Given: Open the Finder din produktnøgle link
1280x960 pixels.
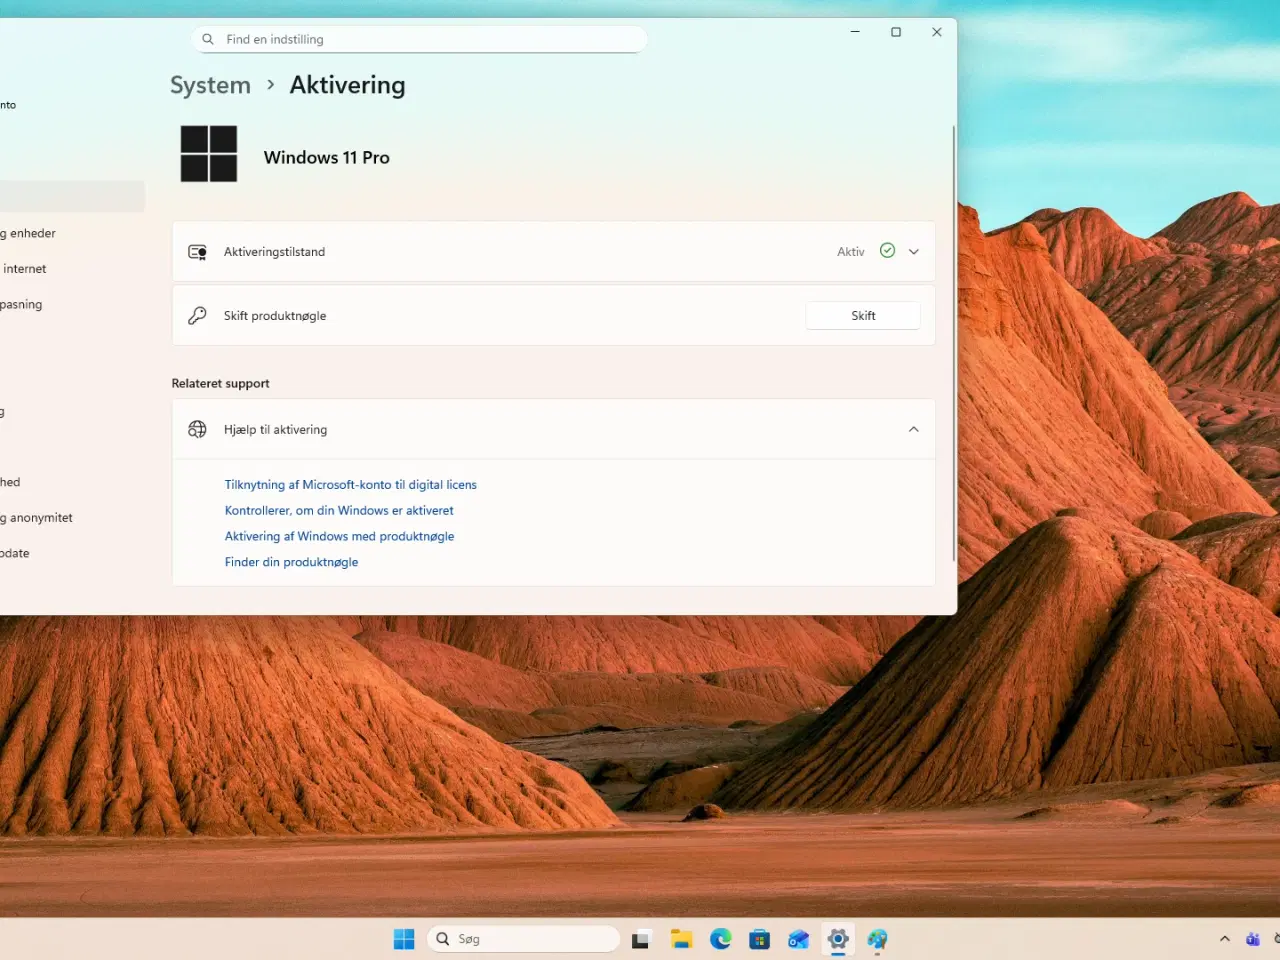Looking at the screenshot, I should tap(291, 562).
